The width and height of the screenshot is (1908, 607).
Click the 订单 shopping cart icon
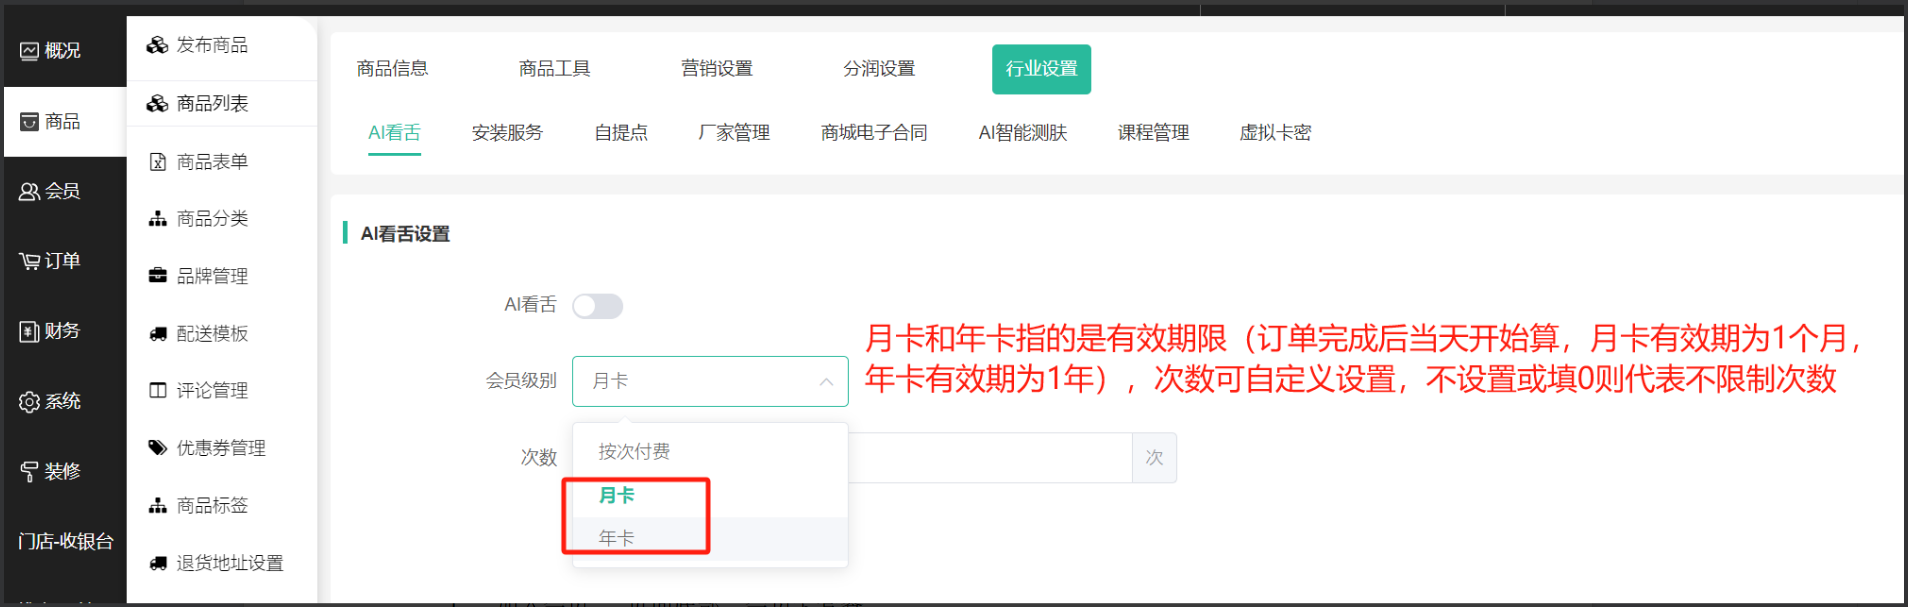coord(29,262)
